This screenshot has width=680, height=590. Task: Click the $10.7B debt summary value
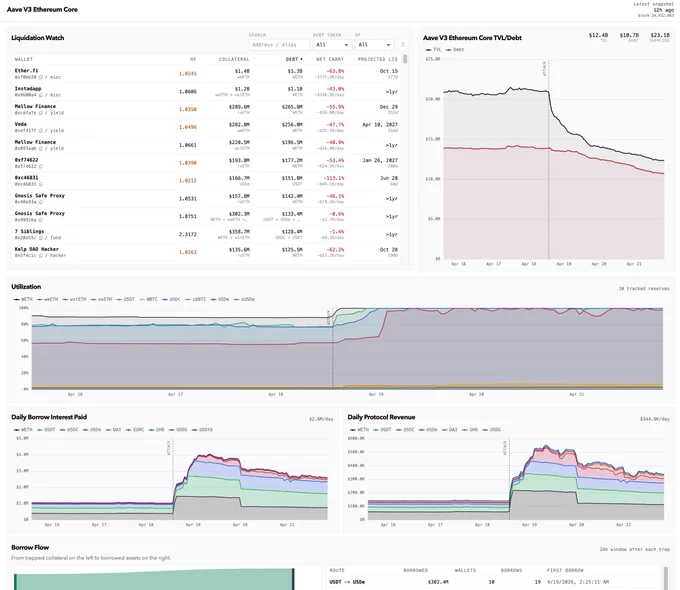coord(629,35)
